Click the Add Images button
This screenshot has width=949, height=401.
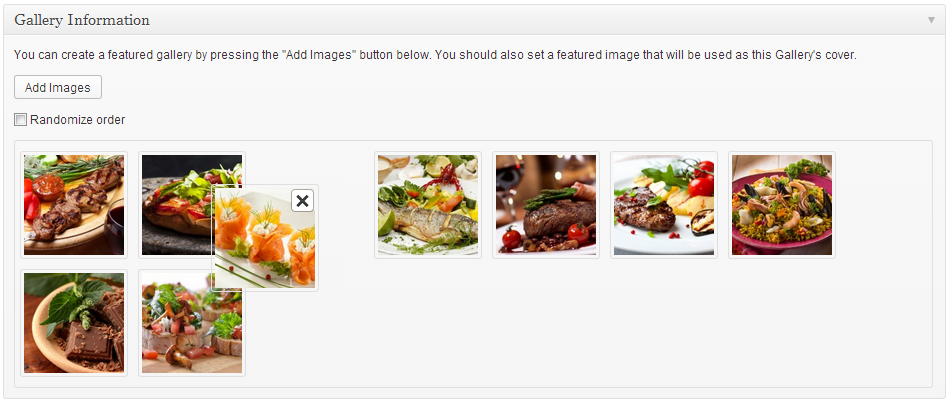[x=57, y=87]
